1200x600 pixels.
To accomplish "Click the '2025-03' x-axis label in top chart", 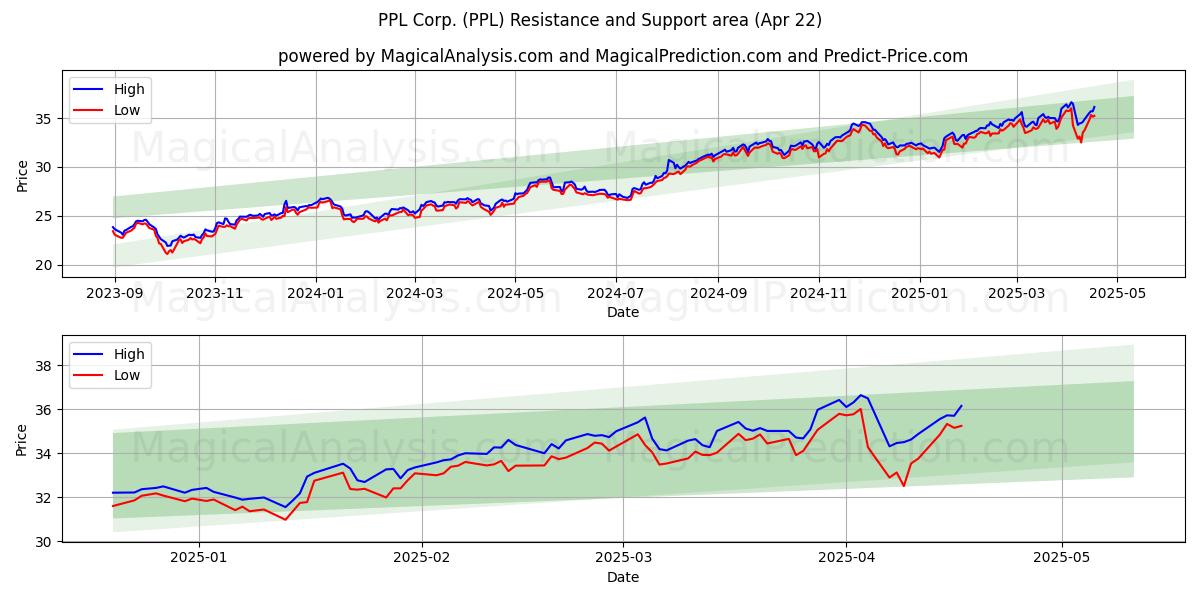I will 1017,293.
